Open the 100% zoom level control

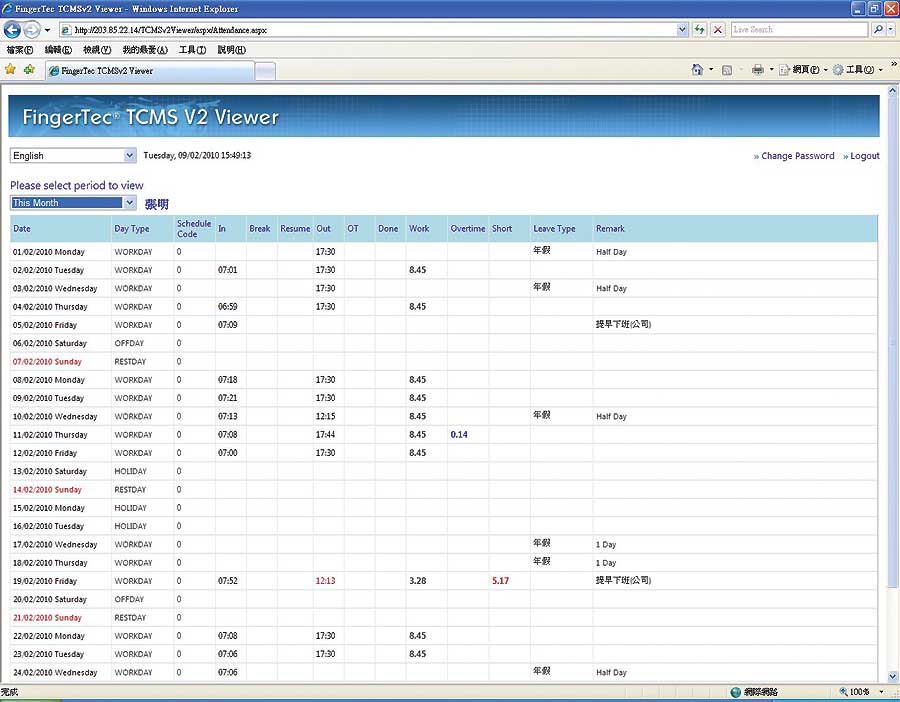pyautogui.click(x=860, y=692)
